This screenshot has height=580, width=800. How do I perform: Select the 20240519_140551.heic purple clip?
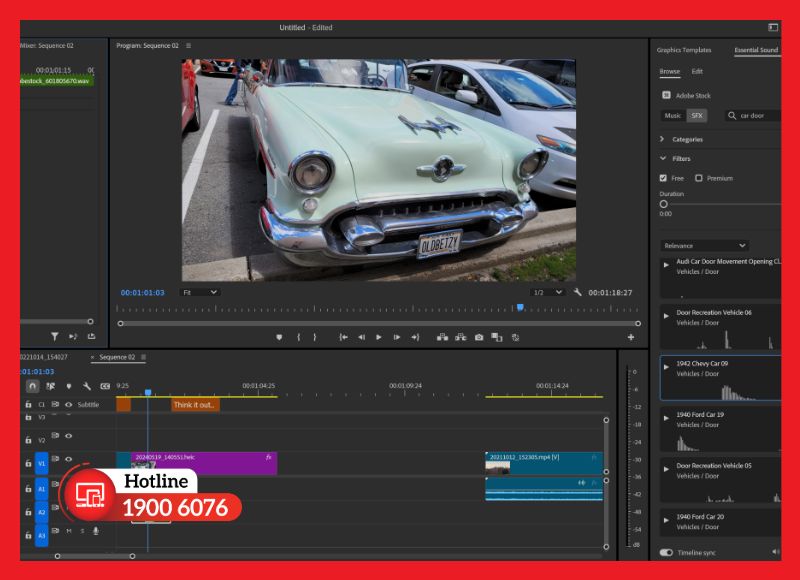204,463
